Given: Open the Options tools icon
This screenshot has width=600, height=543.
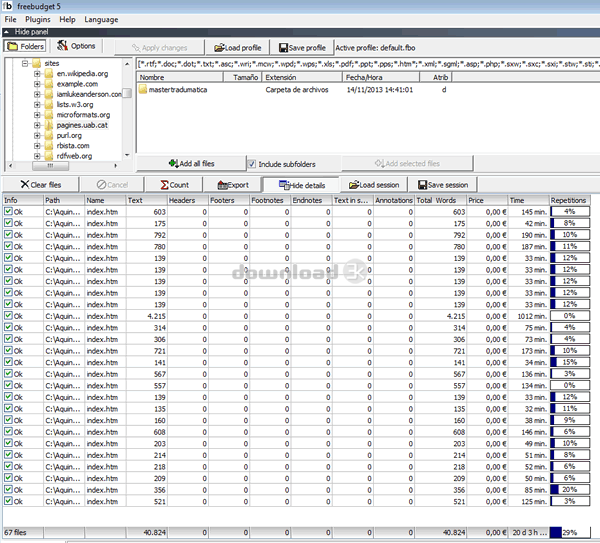Looking at the screenshot, I should 62,46.
